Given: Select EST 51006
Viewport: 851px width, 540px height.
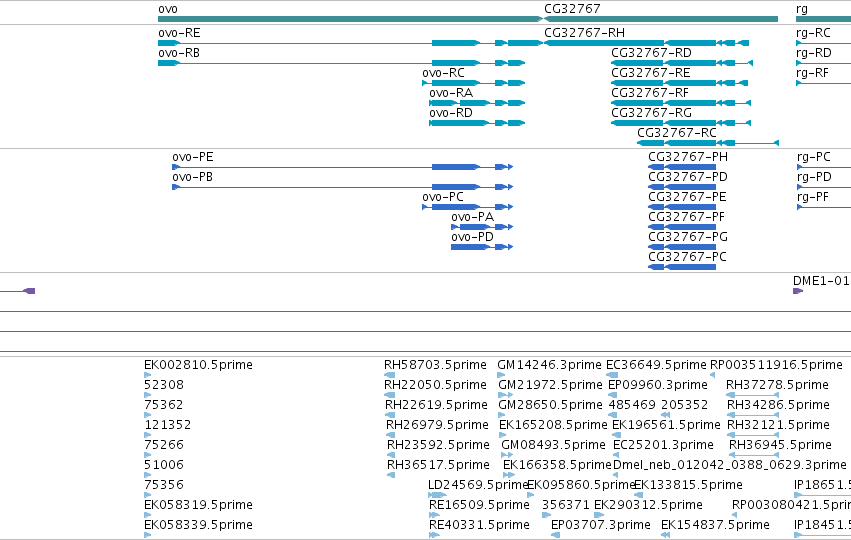Looking at the screenshot, I should [148, 475].
